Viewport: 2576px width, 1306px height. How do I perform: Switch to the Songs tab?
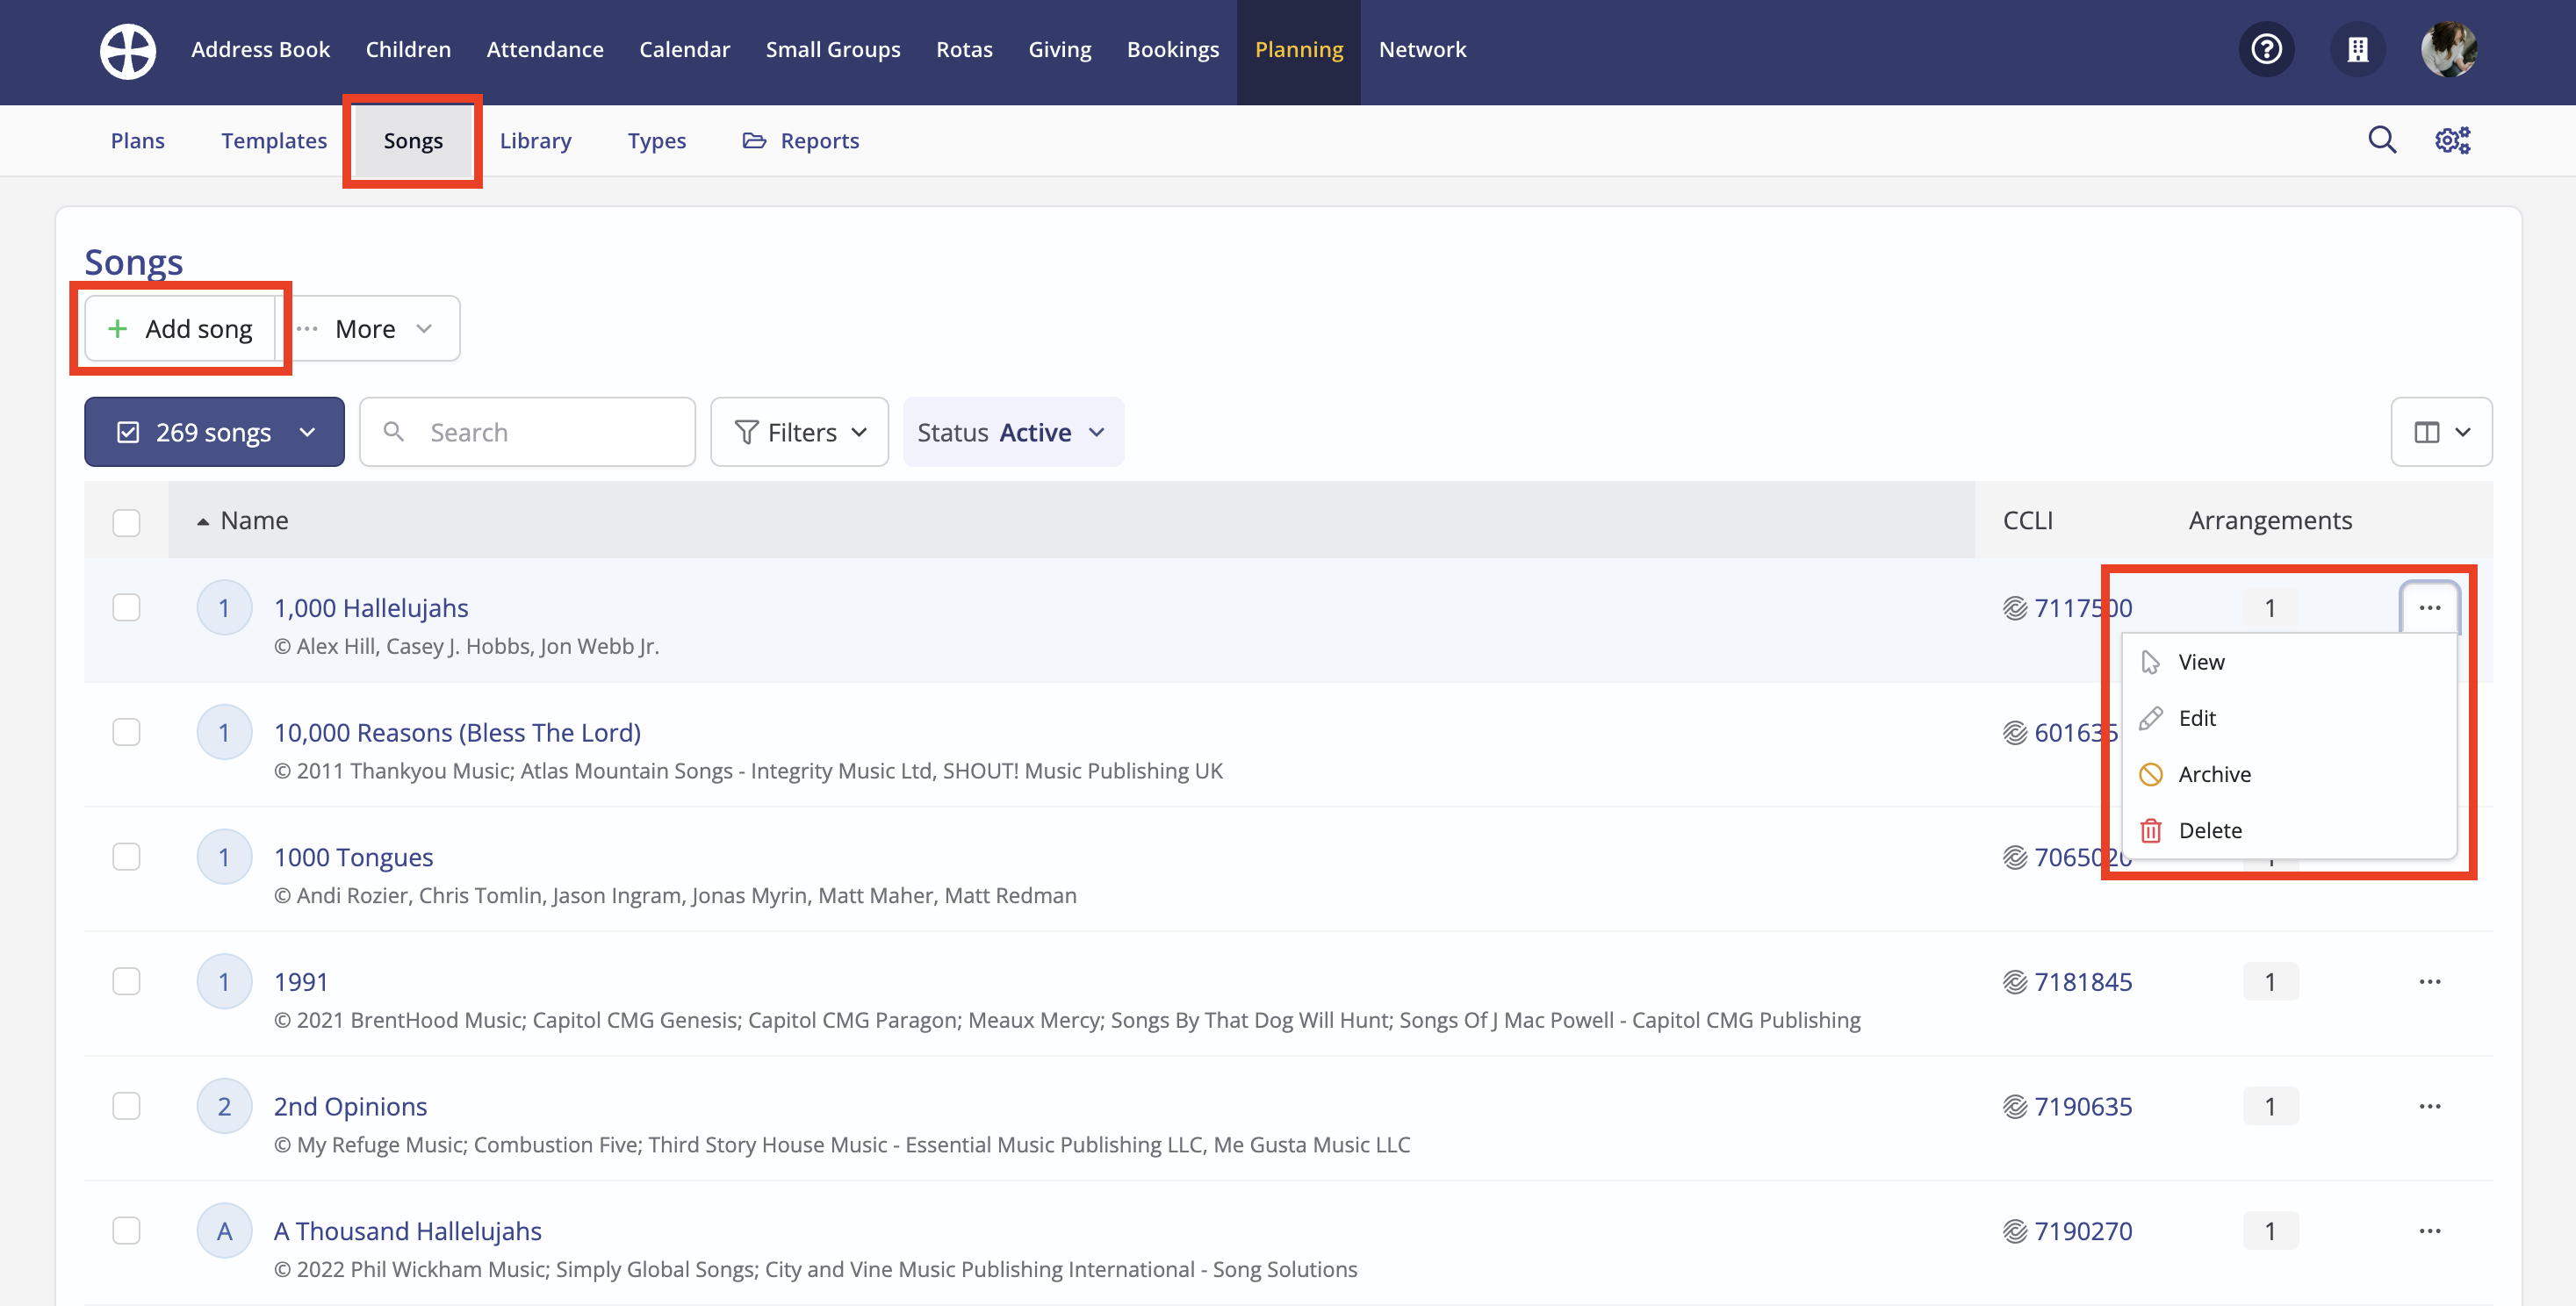(413, 140)
